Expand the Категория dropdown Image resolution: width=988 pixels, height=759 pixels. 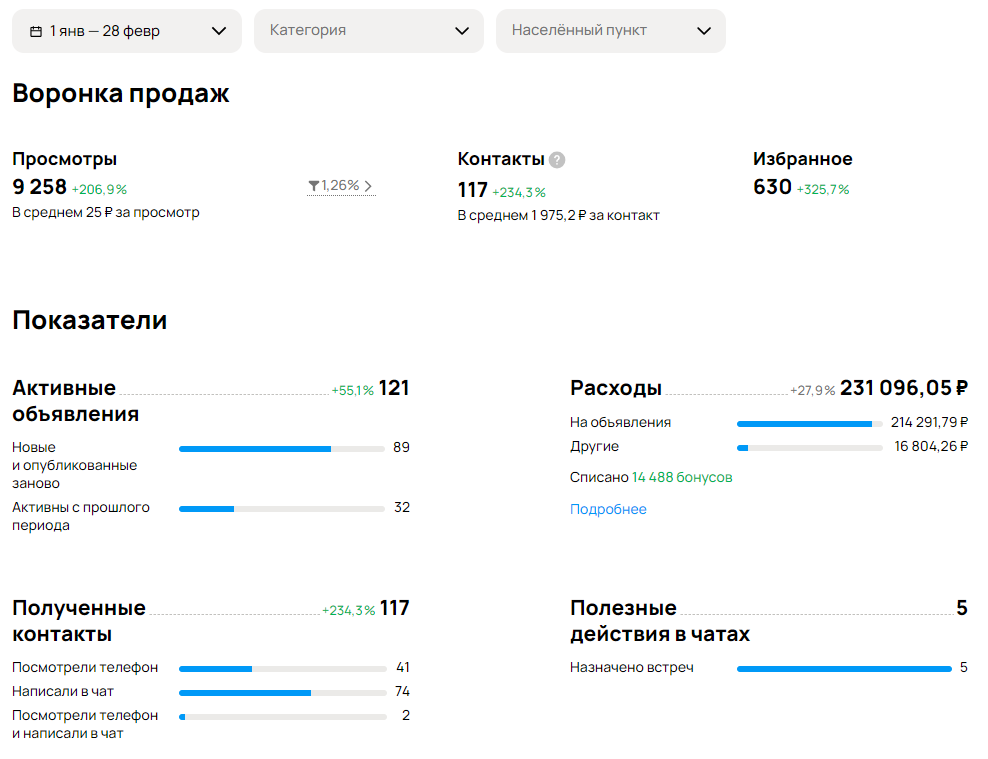369,31
